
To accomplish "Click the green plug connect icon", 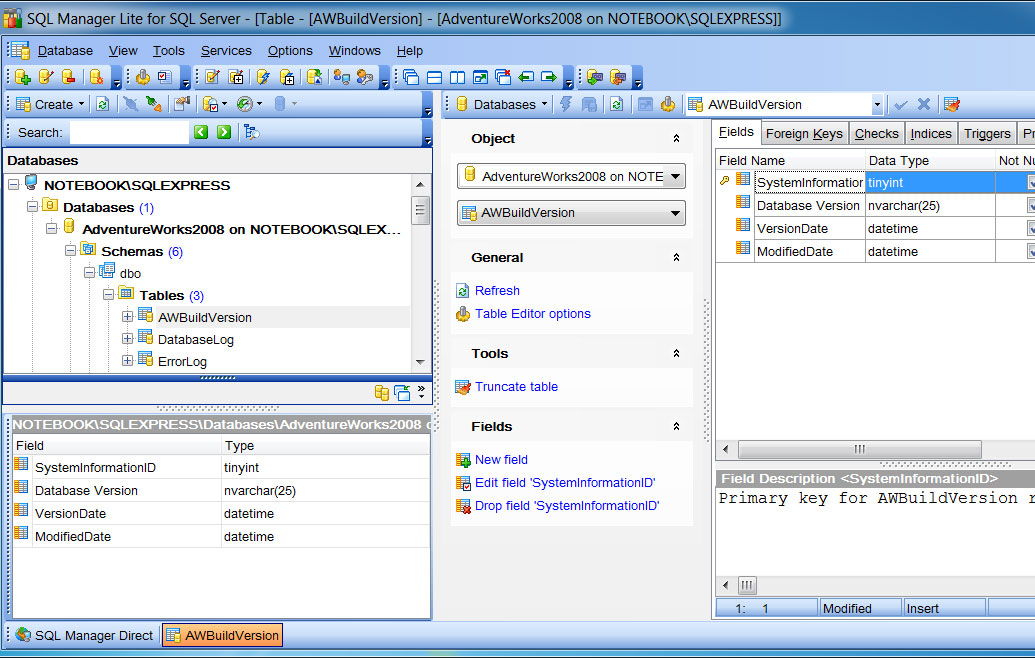I will tap(154, 104).
